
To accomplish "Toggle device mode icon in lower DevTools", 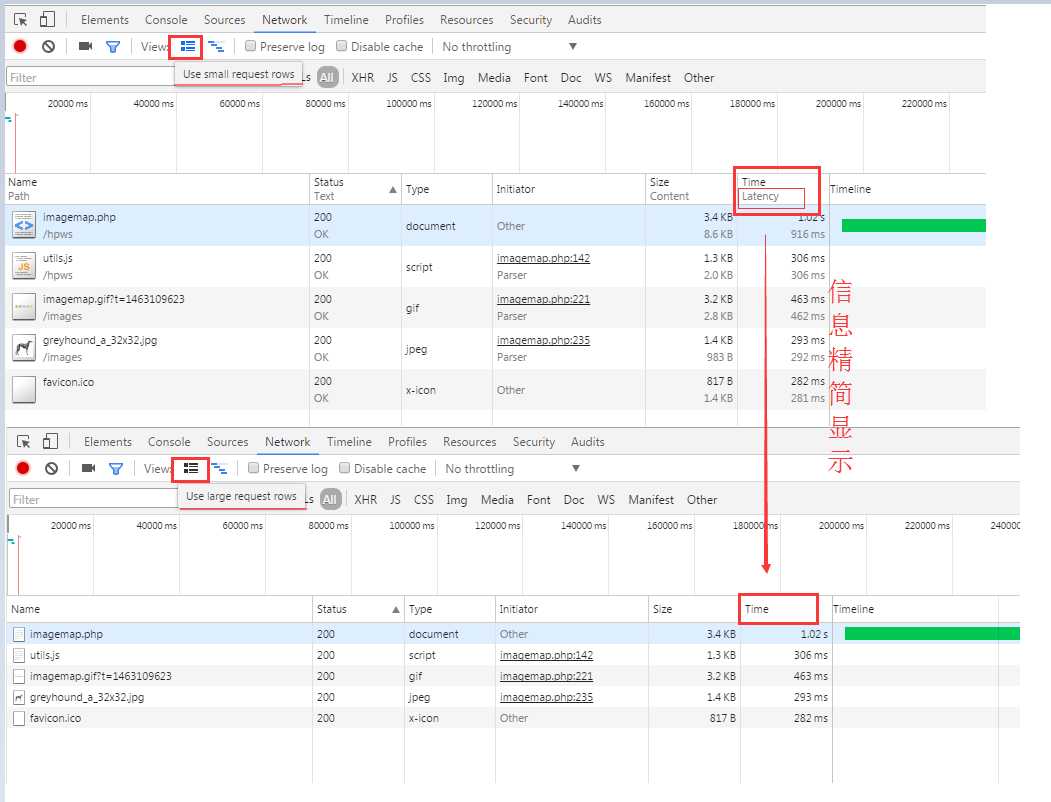I will click(50, 442).
